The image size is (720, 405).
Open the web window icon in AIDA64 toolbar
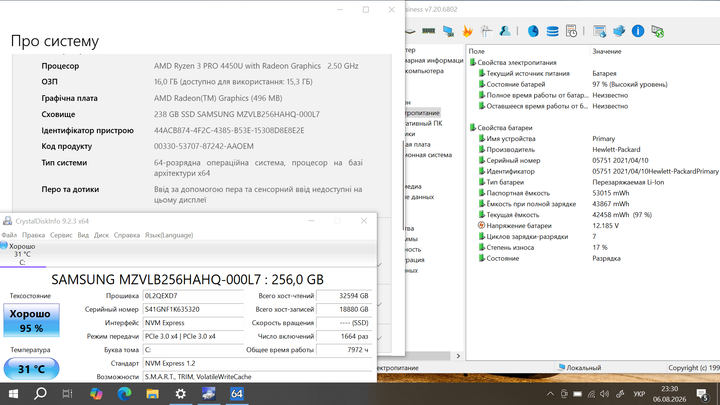[599, 31]
